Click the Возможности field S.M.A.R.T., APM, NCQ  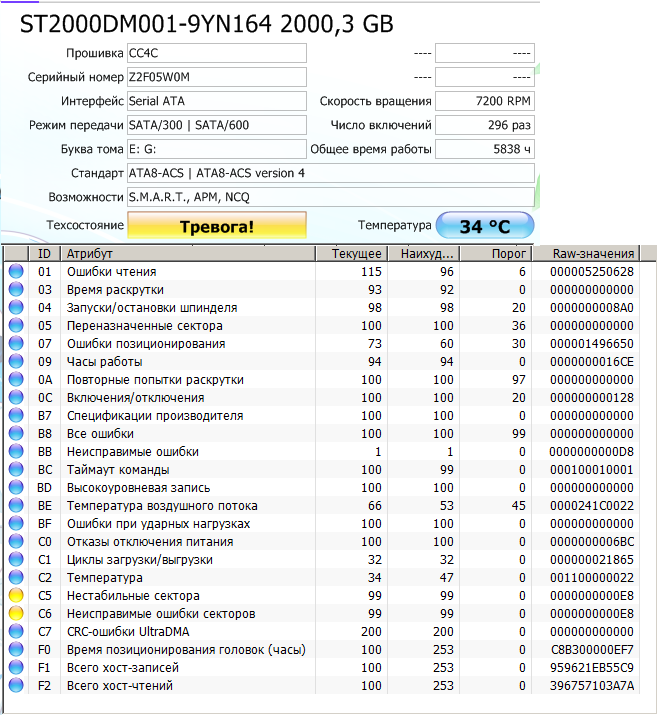point(331,197)
